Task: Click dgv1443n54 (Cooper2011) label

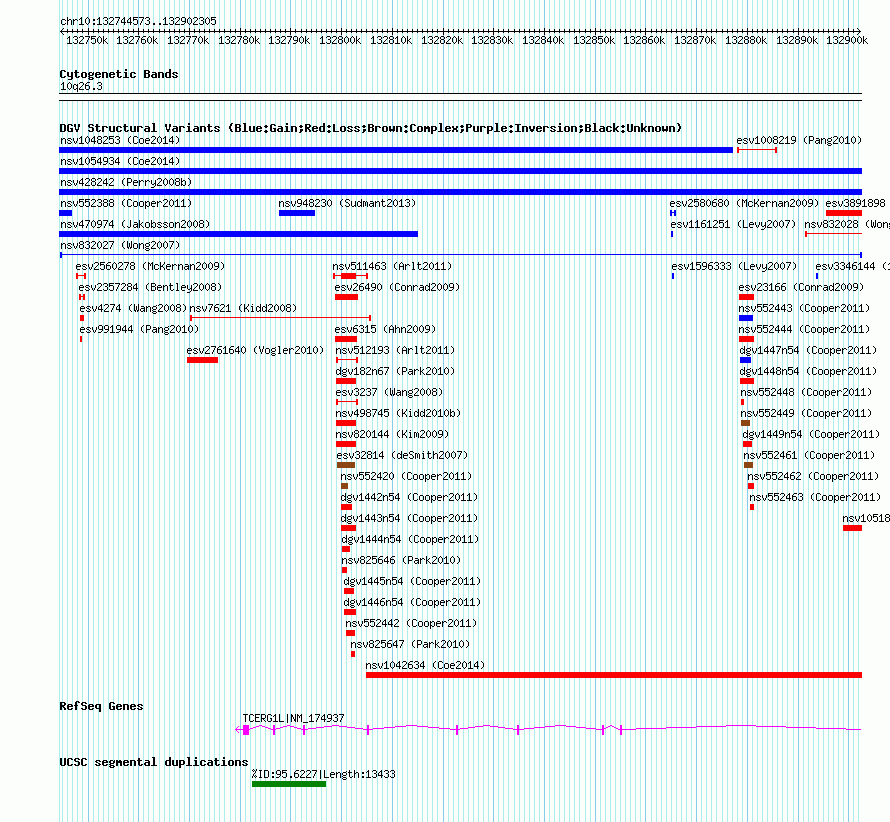Action: tap(409, 518)
